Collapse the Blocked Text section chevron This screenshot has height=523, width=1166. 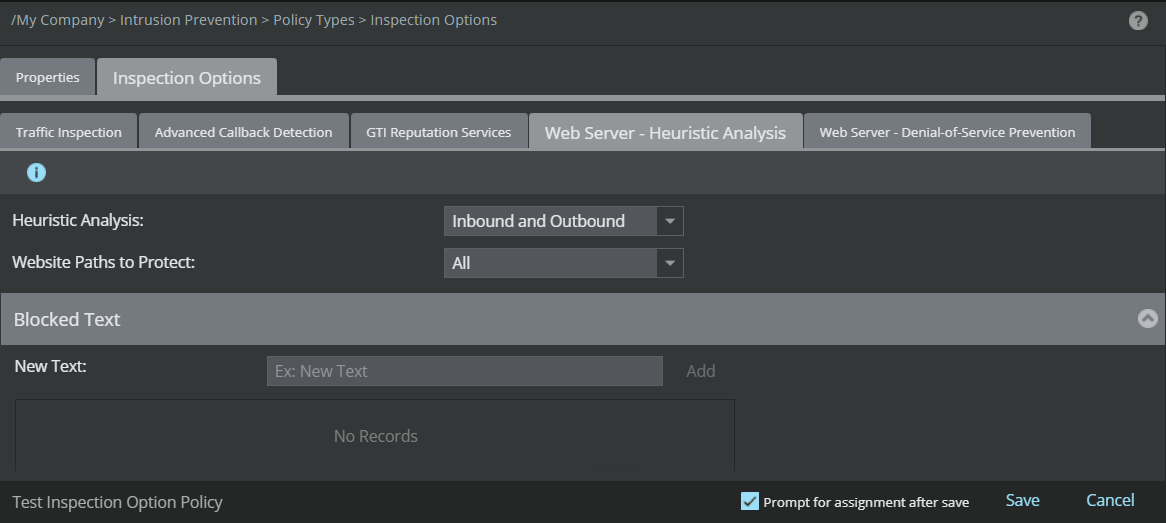(x=1147, y=318)
